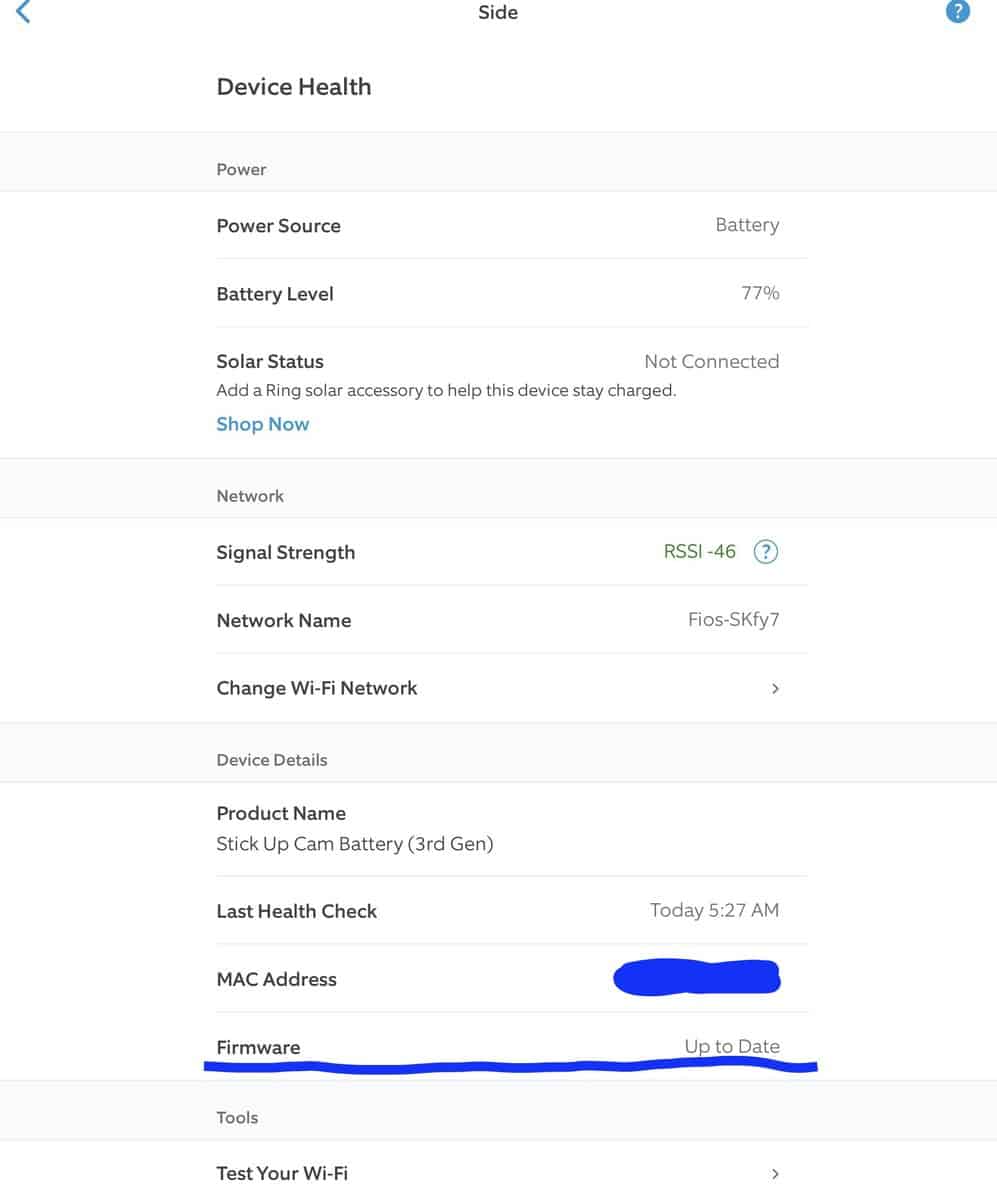The width and height of the screenshot is (997, 1200).
Task: Select the Device Details section header
Action: click(272, 760)
